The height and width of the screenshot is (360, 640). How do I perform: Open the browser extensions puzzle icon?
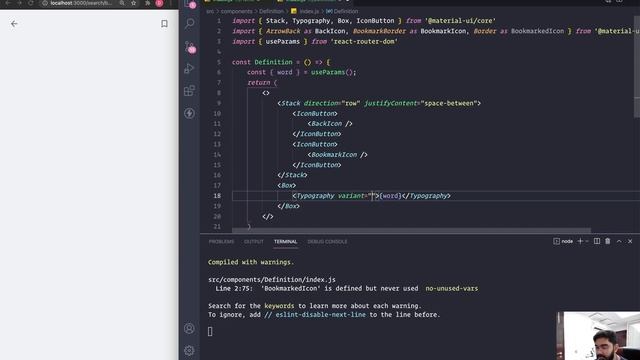coord(147,3)
